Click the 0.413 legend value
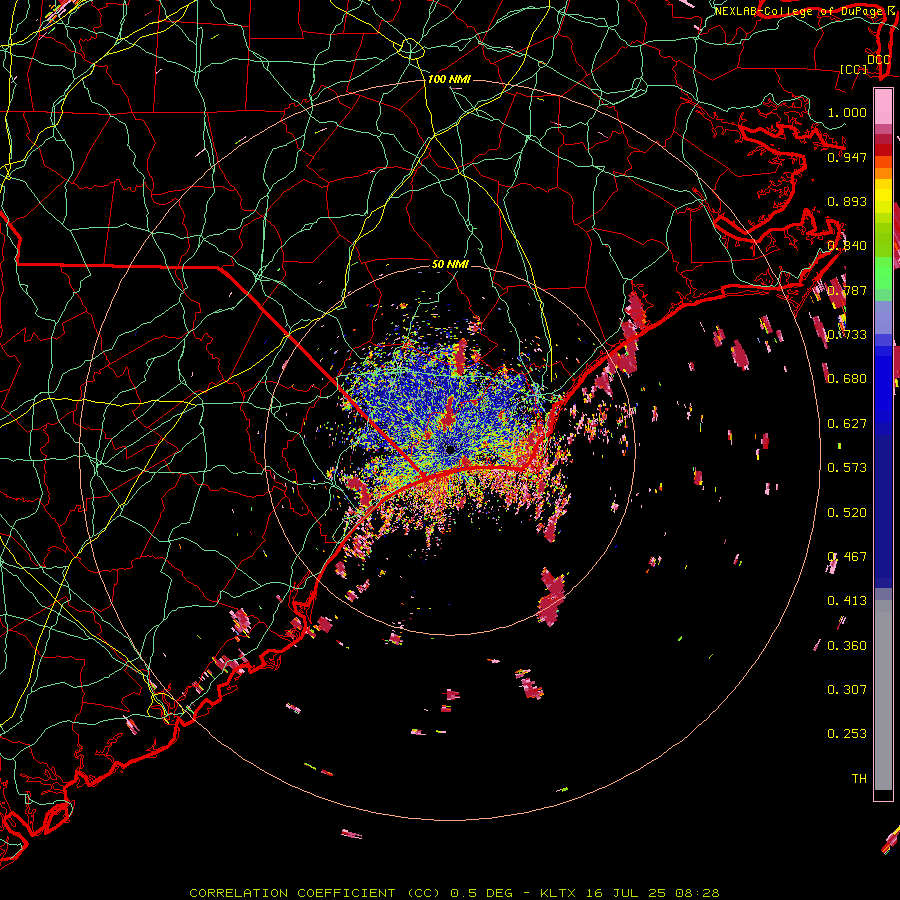This screenshot has height=900, width=900. [847, 601]
